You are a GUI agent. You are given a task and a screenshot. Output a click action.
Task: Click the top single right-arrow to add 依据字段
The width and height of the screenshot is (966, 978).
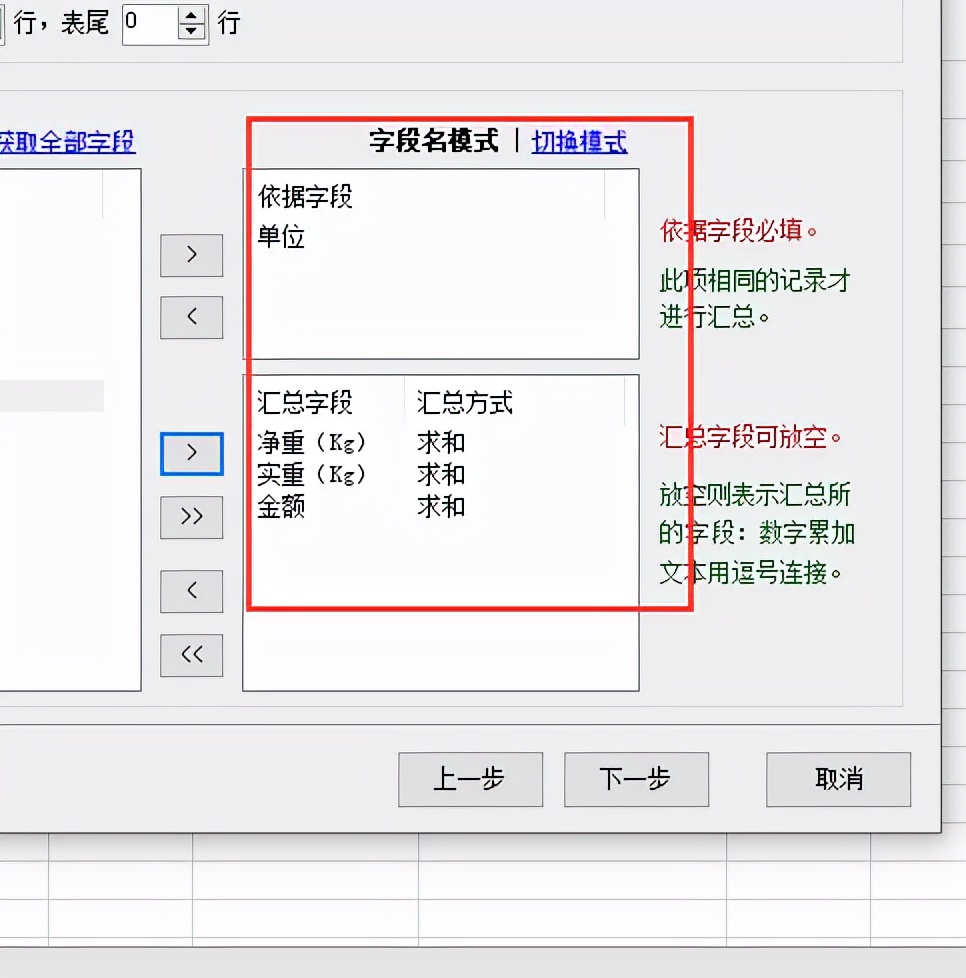point(191,255)
